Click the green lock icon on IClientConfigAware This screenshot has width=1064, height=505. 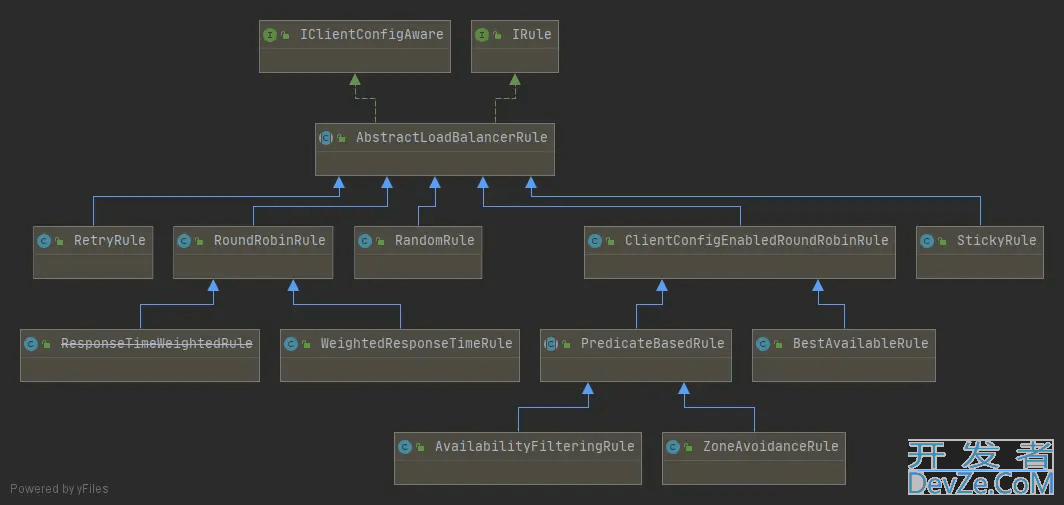pyautogui.click(x=286, y=36)
